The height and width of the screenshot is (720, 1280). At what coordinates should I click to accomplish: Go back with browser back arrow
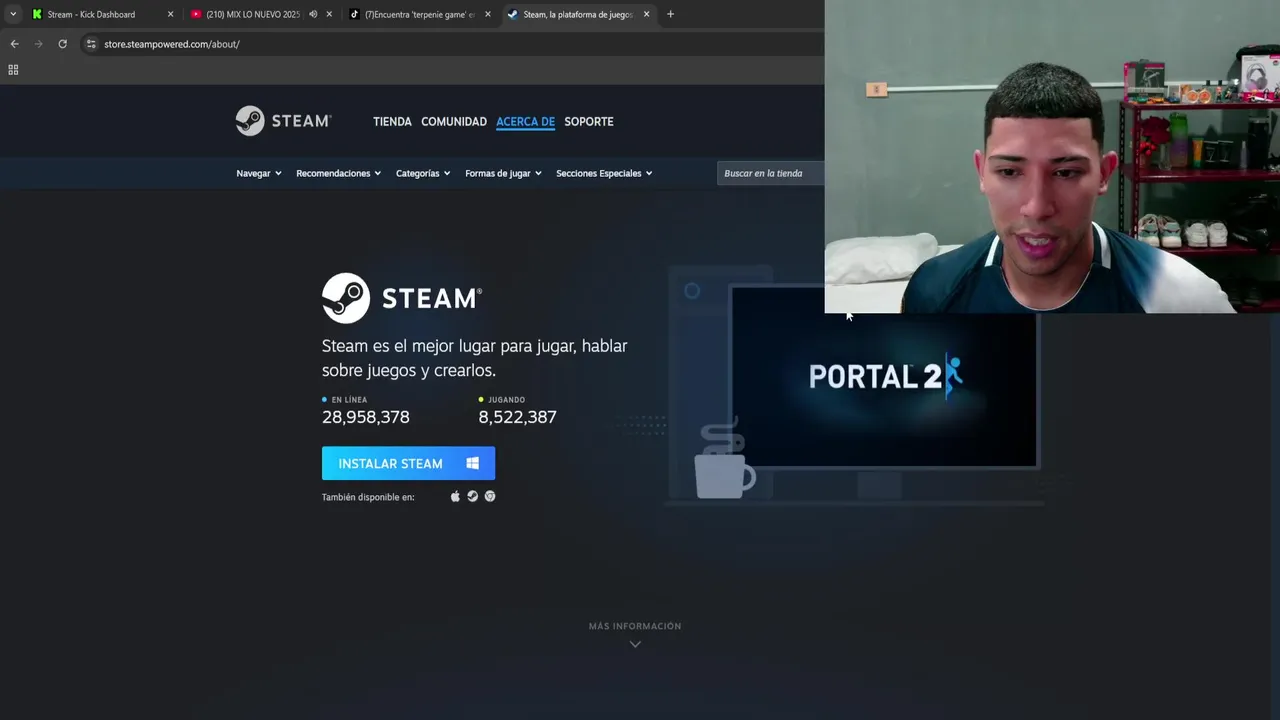click(14, 44)
